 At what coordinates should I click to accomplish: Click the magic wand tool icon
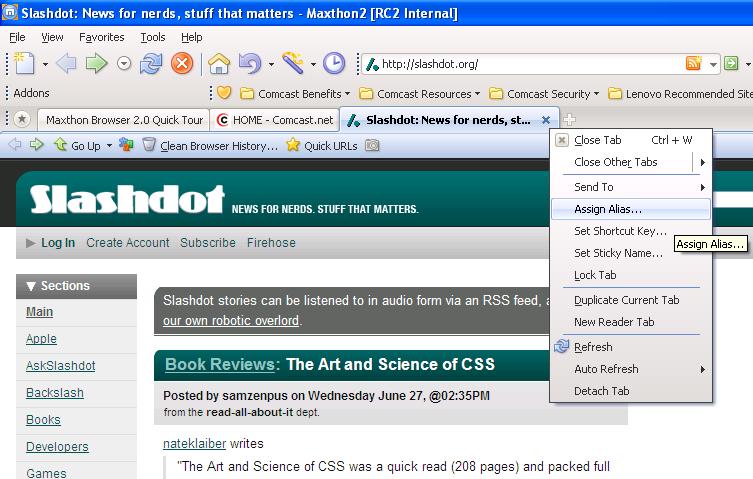293,63
